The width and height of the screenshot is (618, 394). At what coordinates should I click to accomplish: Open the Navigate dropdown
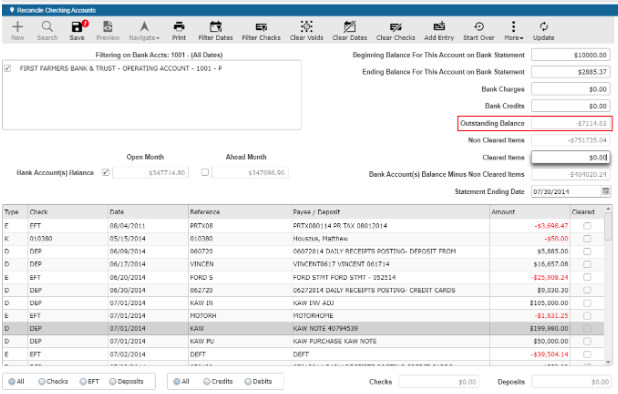point(144,31)
